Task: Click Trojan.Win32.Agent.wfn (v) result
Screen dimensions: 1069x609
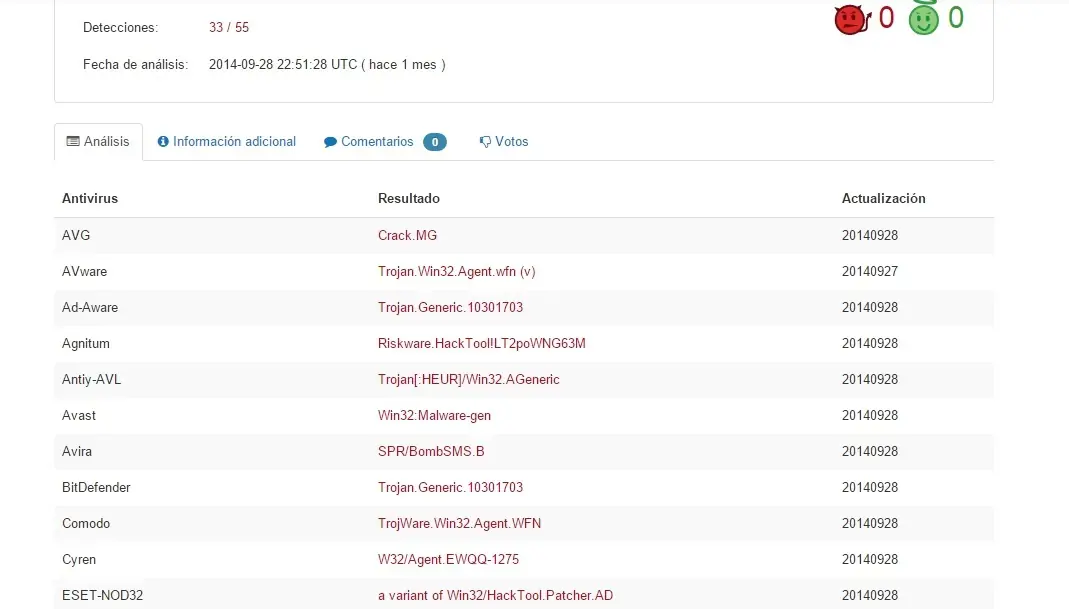Action: tap(457, 271)
